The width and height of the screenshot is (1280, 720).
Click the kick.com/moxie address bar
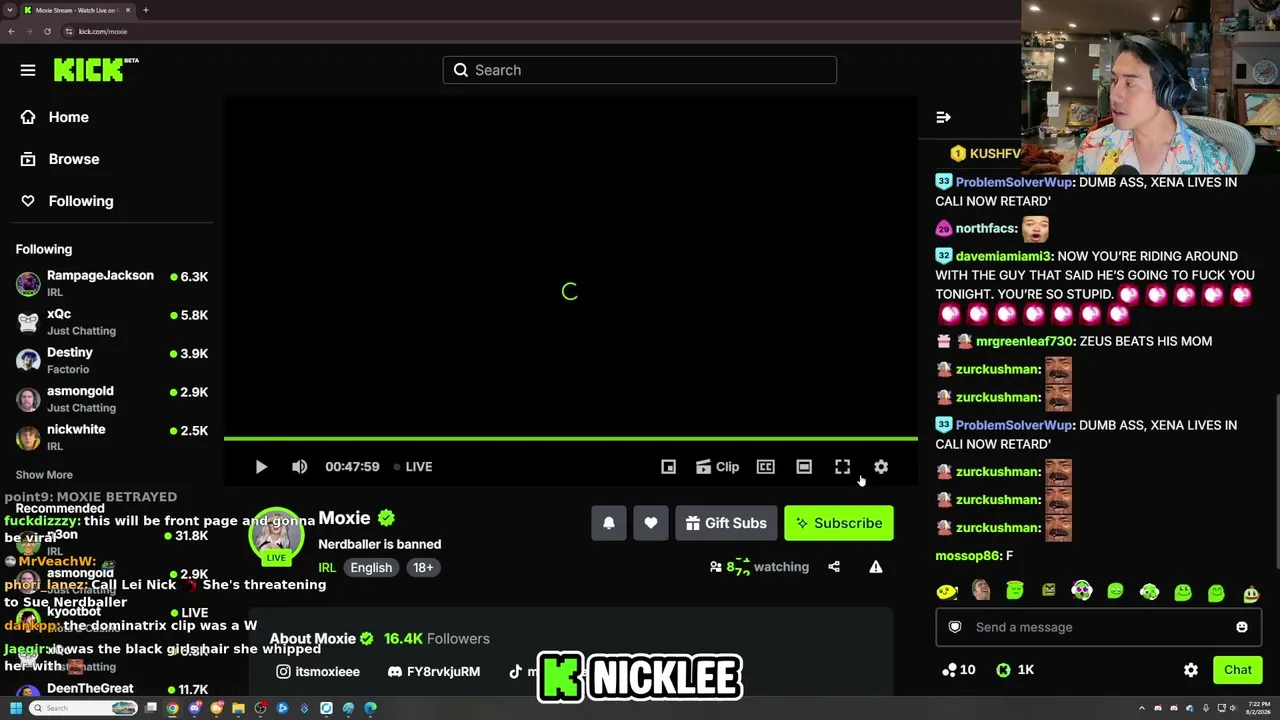[540, 31]
